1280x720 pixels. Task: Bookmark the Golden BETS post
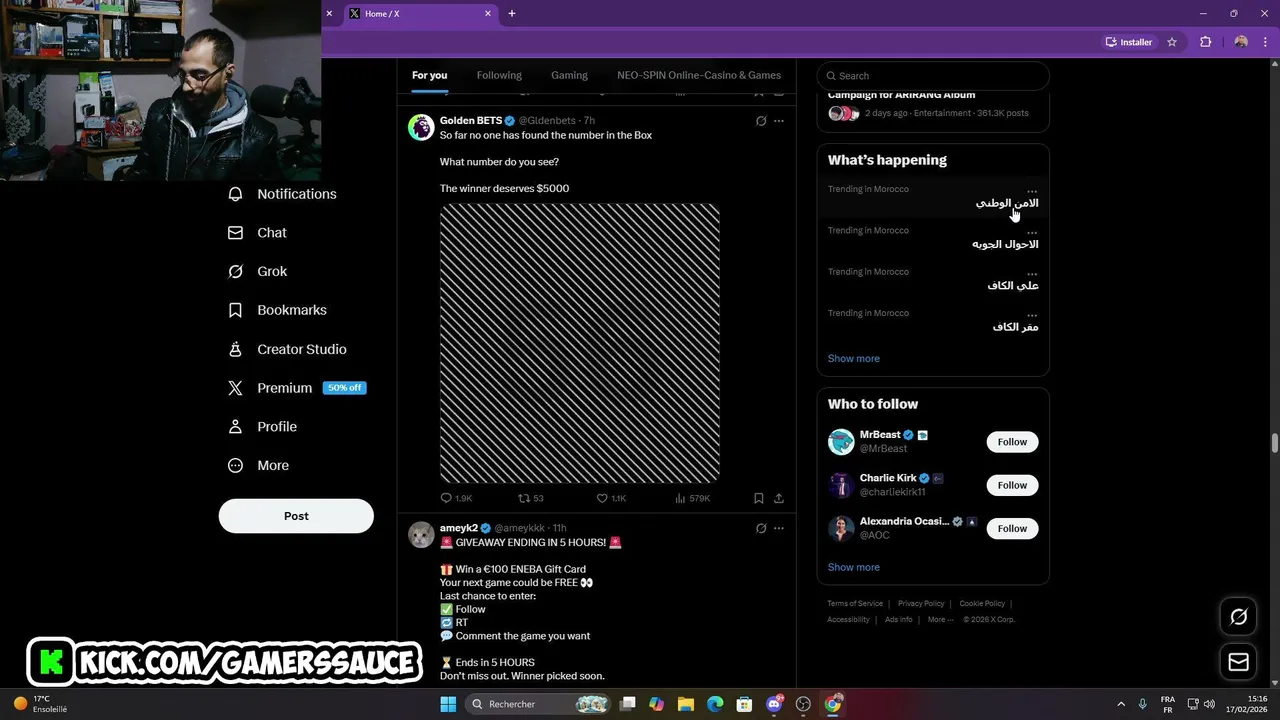[759, 498]
